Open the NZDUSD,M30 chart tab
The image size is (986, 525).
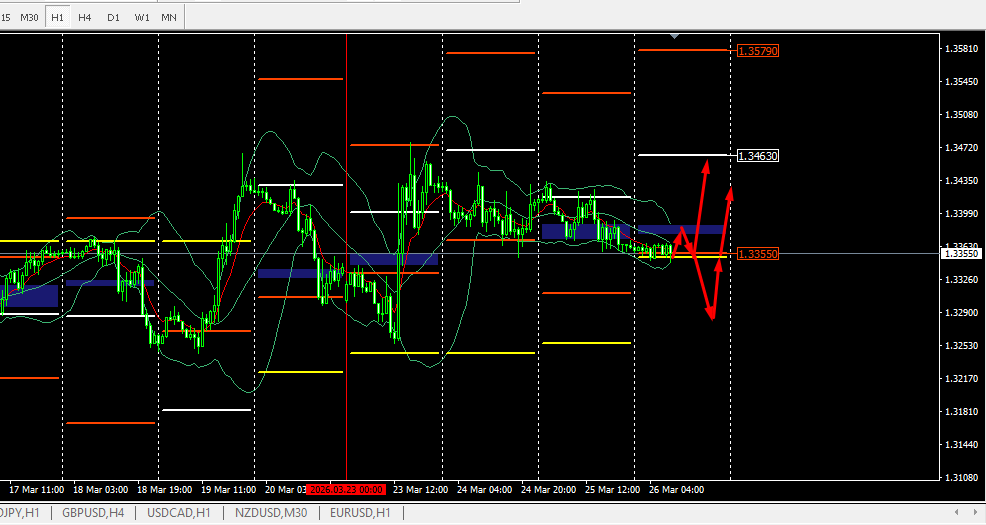coord(271,513)
